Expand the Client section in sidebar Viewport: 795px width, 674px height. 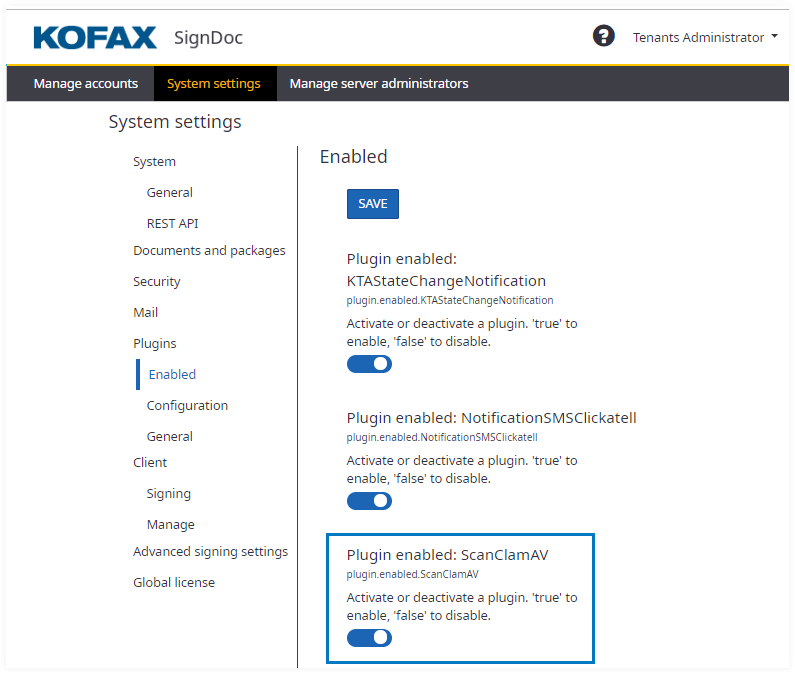[150, 462]
